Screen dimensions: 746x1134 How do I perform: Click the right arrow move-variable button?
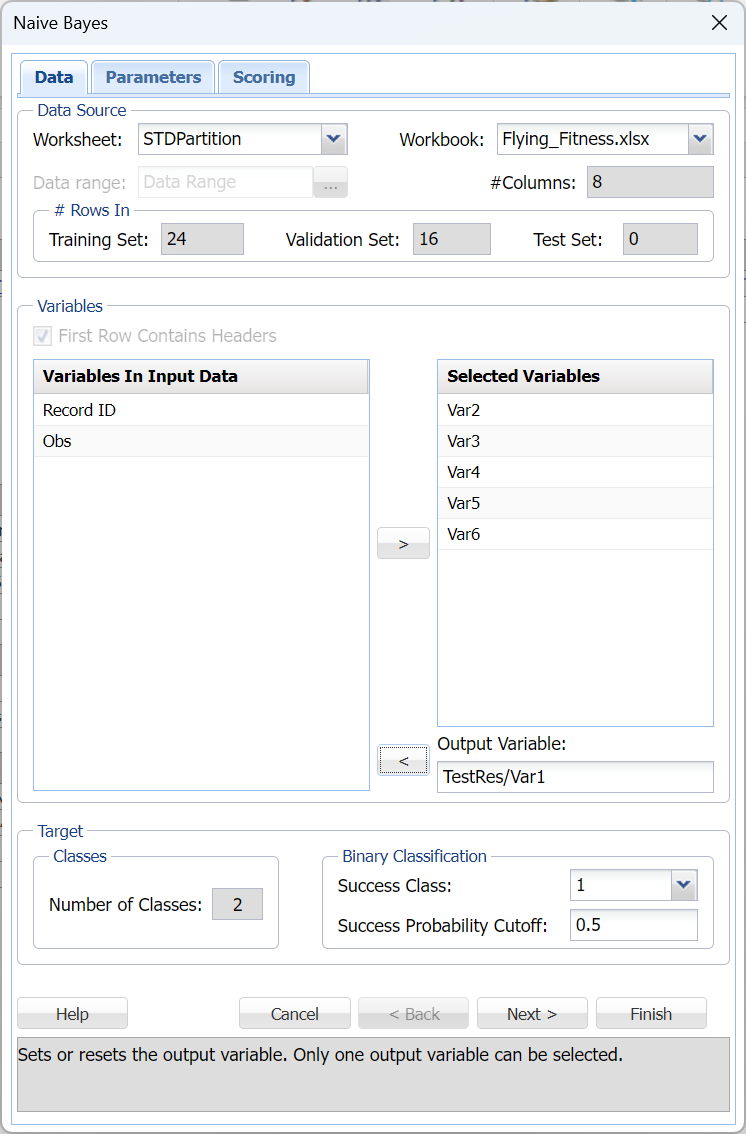pos(403,544)
